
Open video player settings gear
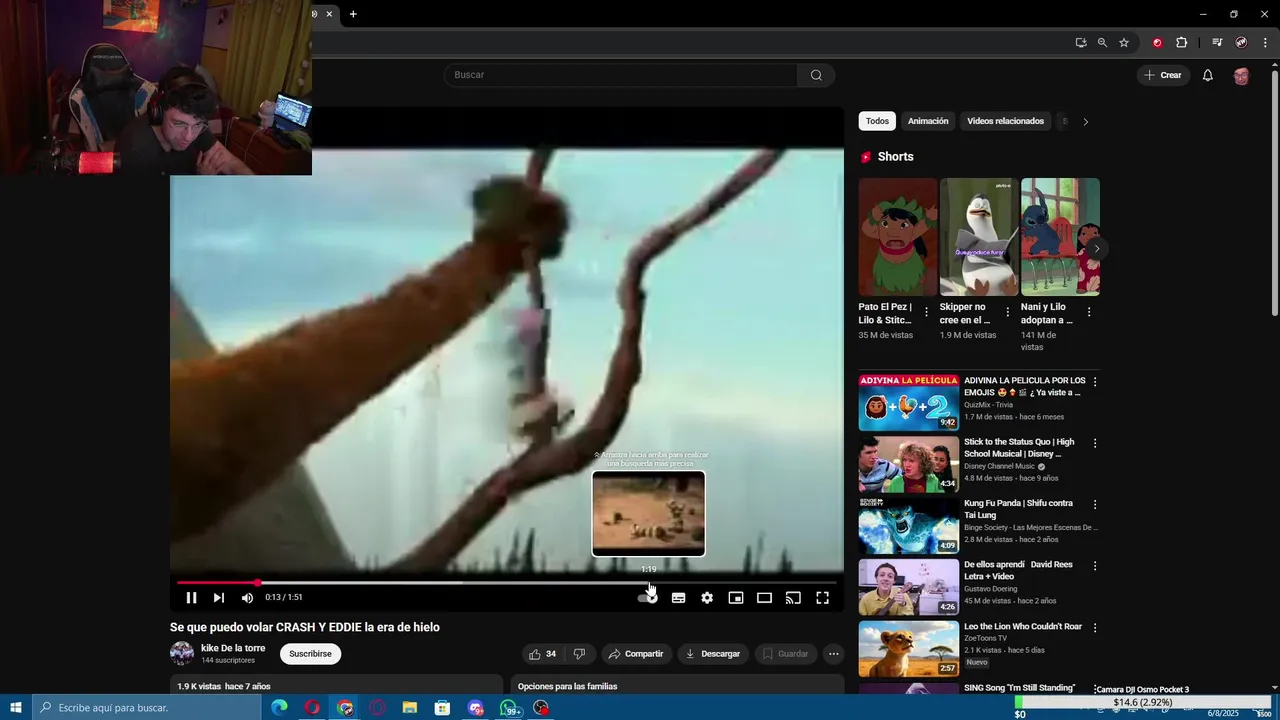707,598
